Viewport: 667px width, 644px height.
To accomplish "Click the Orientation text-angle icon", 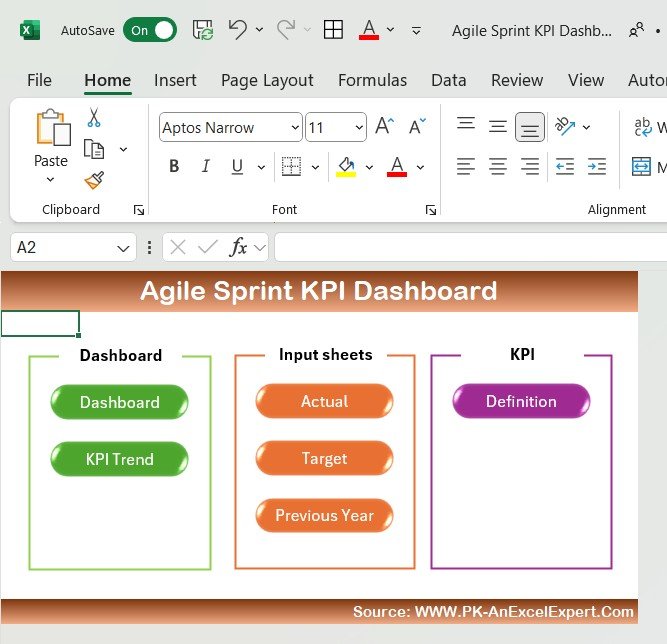I will (x=565, y=126).
